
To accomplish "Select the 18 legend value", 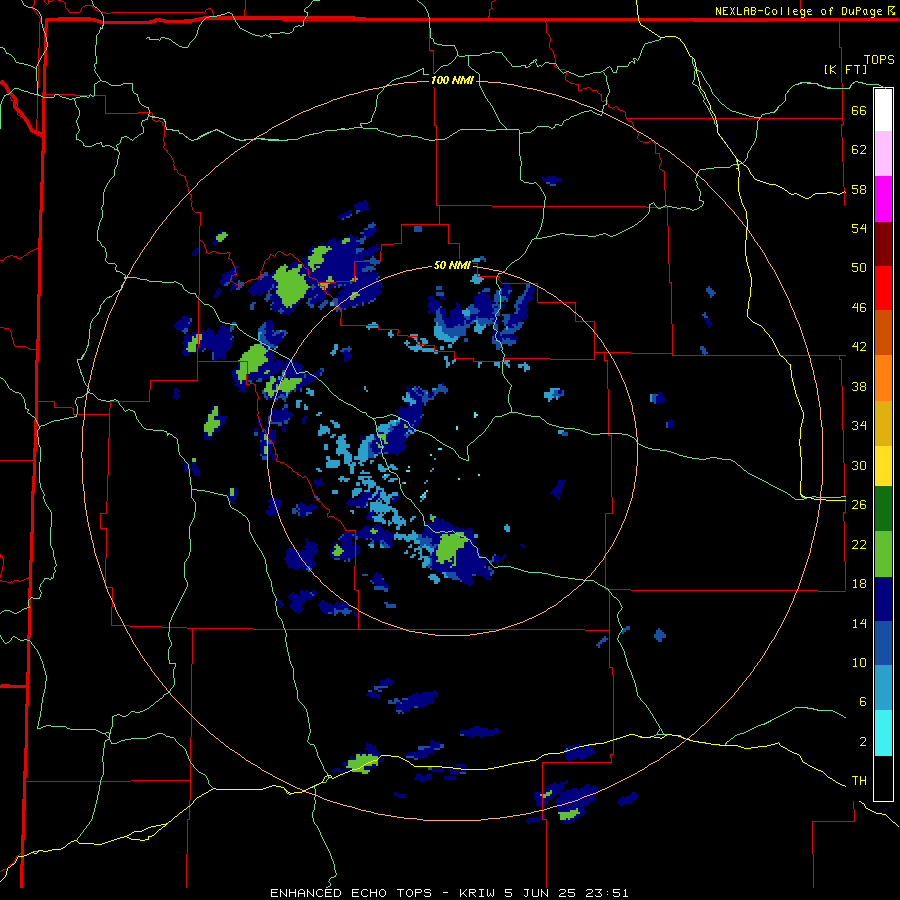I will coord(859,584).
